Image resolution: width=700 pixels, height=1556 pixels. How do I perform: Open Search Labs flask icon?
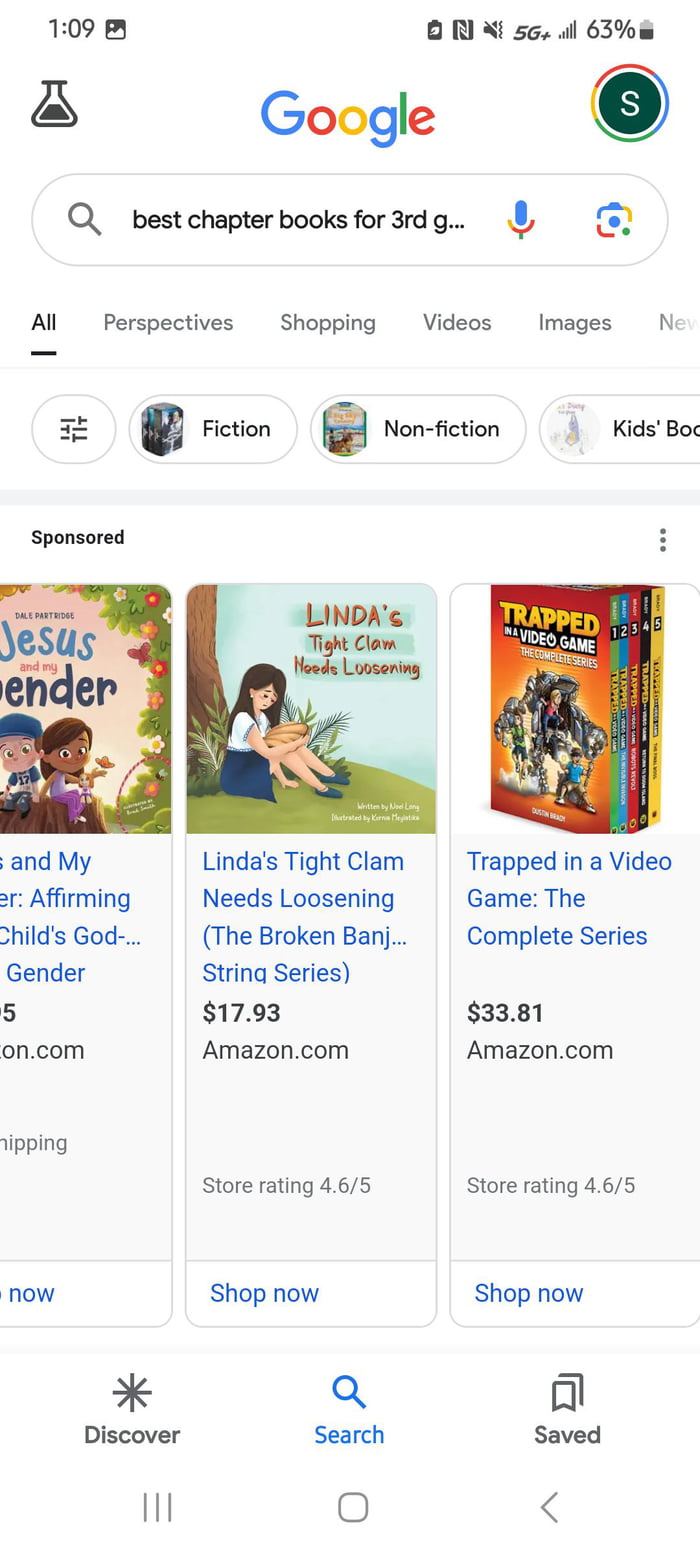pyautogui.click(x=54, y=104)
